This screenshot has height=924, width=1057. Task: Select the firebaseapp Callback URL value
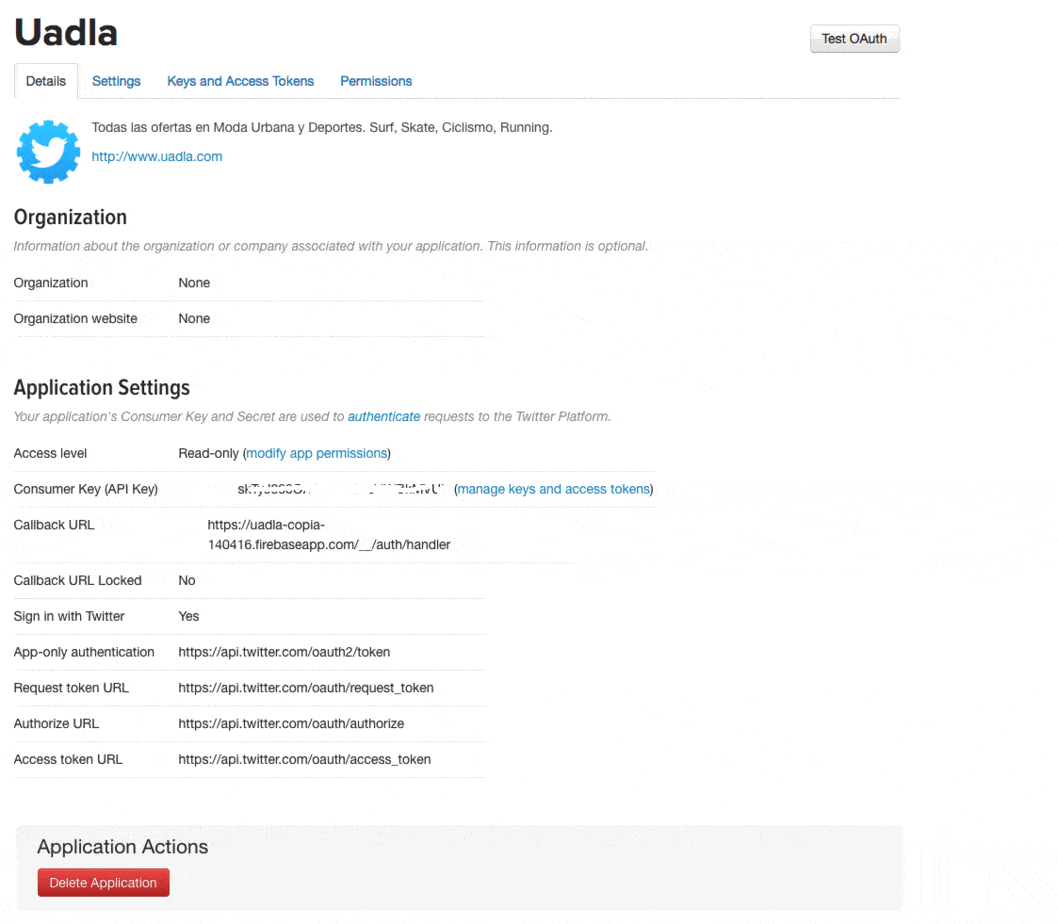(x=328, y=534)
